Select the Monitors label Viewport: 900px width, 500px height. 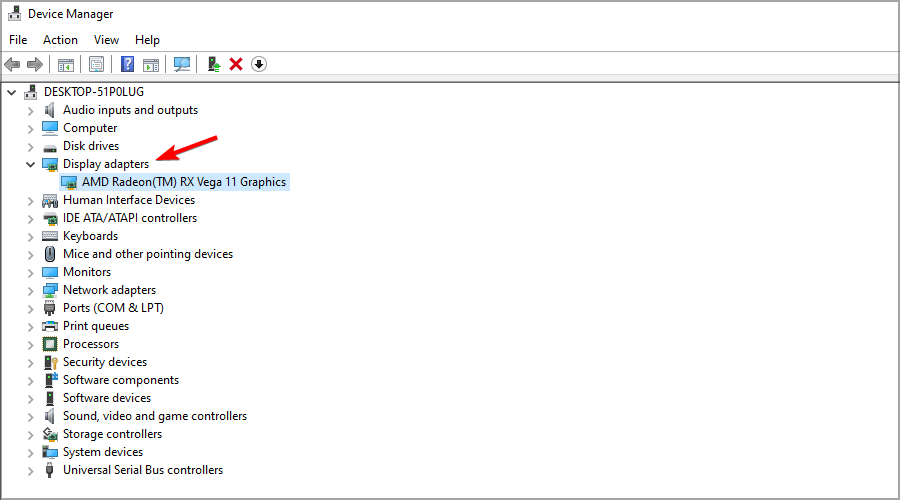[87, 272]
